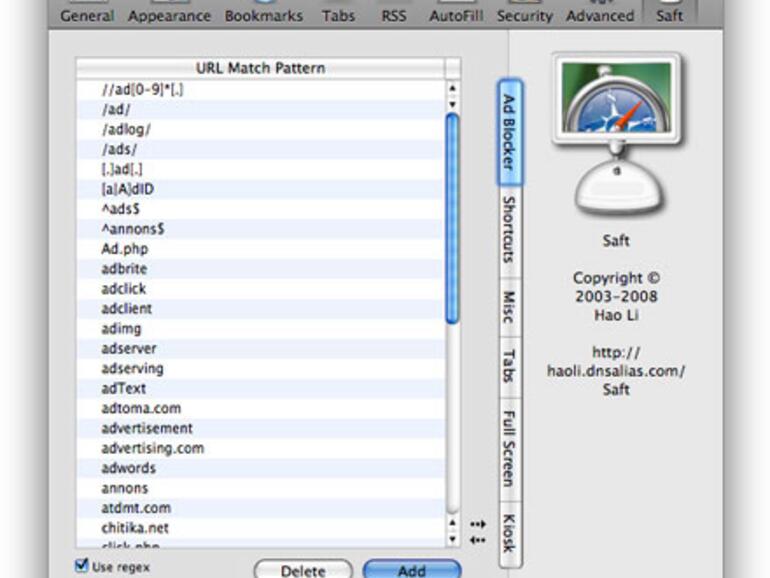Click the scroll up arrow at list bottom

click(452, 523)
